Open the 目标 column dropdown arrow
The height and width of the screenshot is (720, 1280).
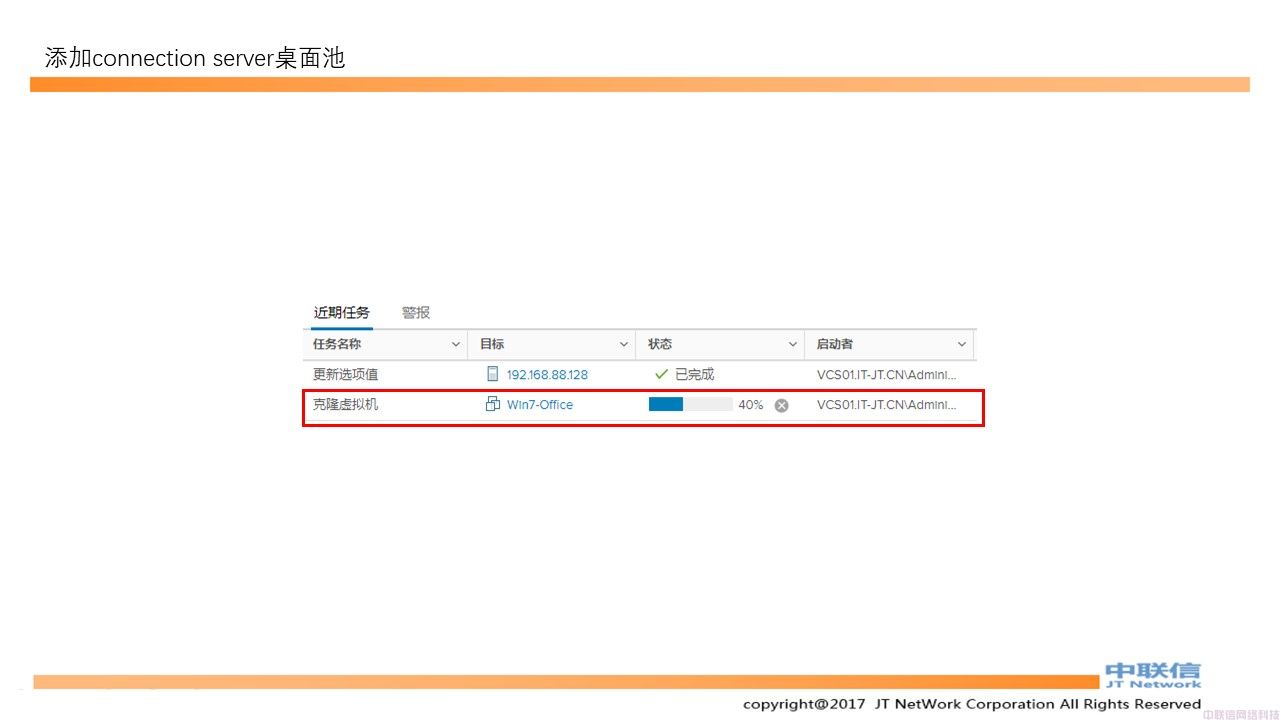[x=624, y=344]
